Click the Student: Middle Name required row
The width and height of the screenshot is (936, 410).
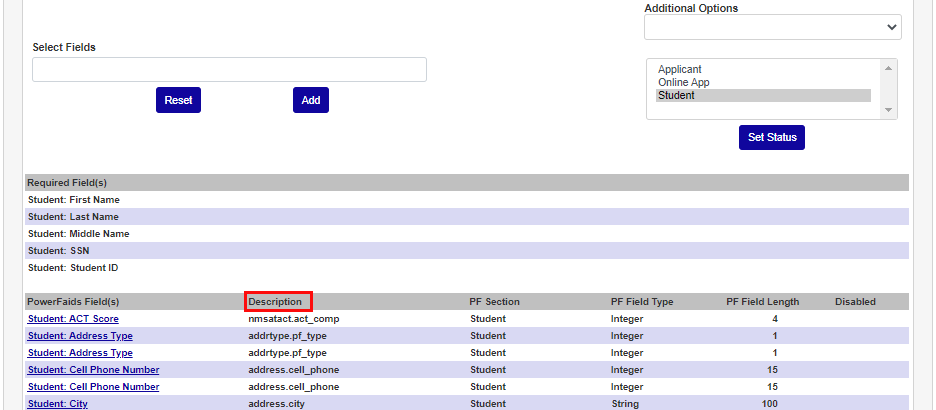click(x=467, y=234)
